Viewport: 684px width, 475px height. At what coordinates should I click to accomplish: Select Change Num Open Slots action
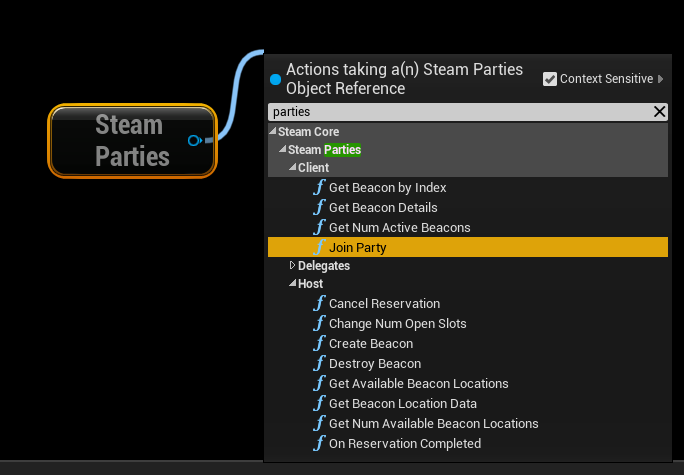pyautogui.click(x=397, y=324)
